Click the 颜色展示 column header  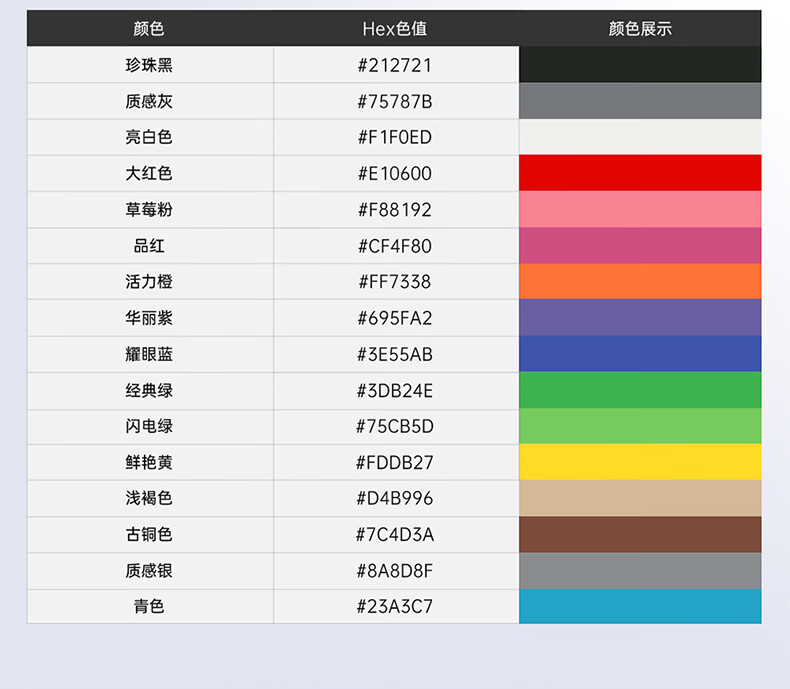pos(640,29)
